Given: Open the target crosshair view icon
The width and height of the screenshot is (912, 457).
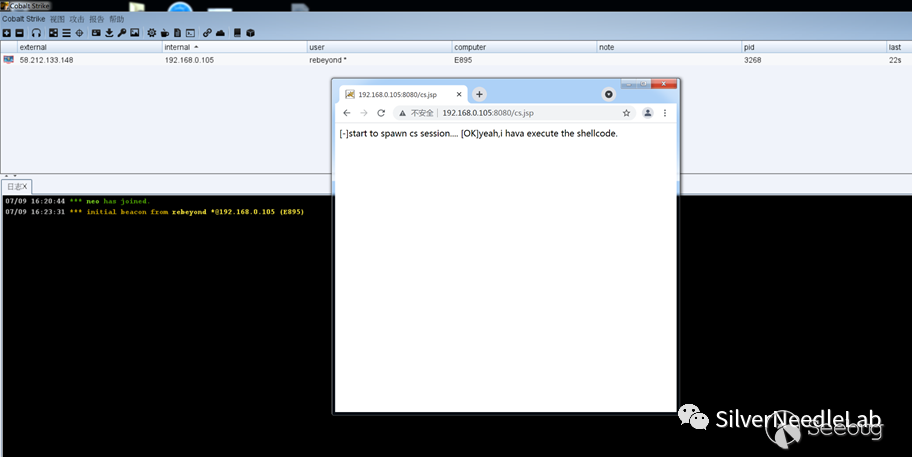Looking at the screenshot, I should point(79,33).
